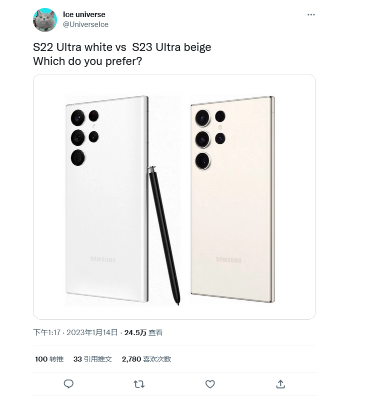Like the tweet with heart icon
The image size is (368, 406).
pyautogui.click(x=210, y=384)
